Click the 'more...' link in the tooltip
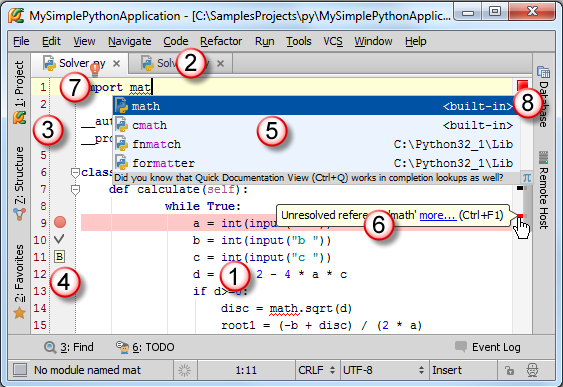 pos(438,215)
